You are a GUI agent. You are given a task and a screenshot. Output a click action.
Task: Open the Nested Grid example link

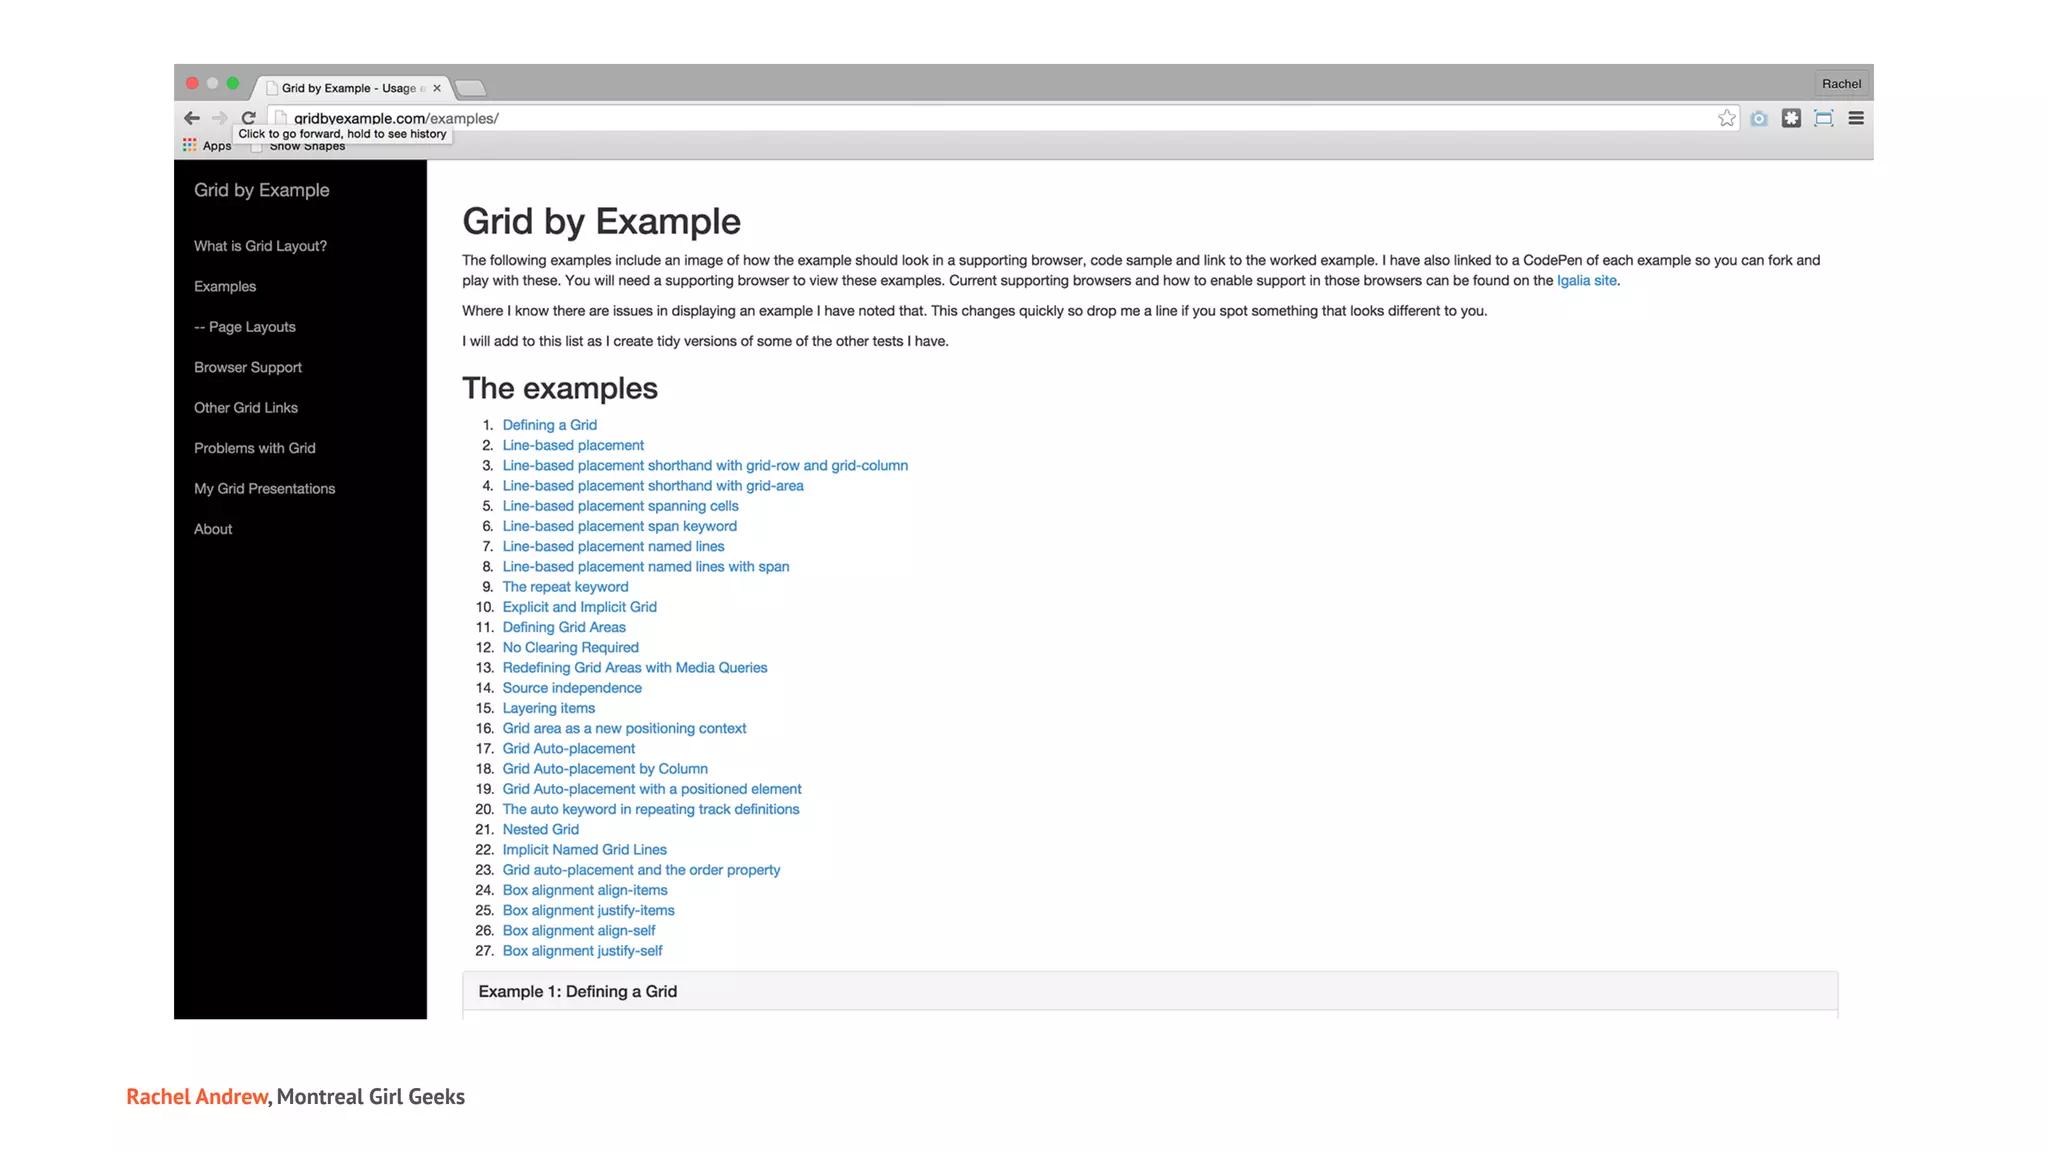pos(540,829)
